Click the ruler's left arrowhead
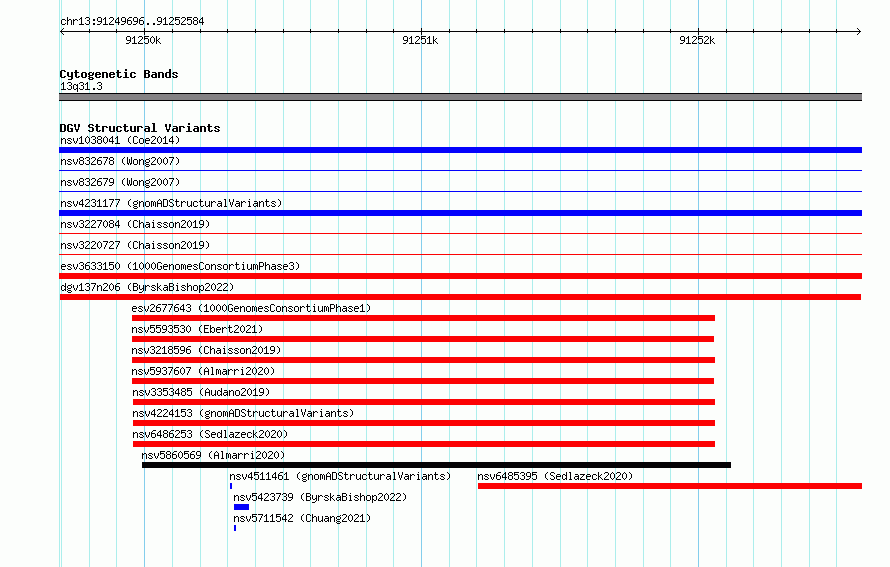The image size is (890, 567). click(x=62, y=31)
